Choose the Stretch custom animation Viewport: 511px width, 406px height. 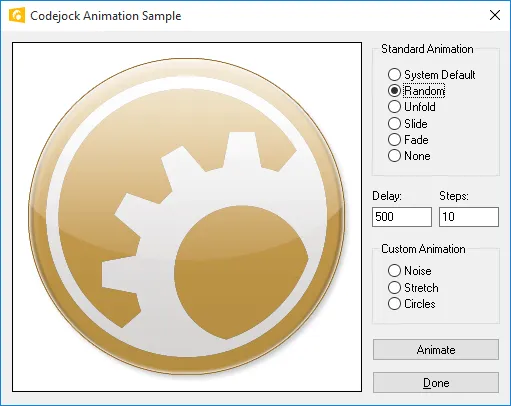pyautogui.click(x=413, y=287)
